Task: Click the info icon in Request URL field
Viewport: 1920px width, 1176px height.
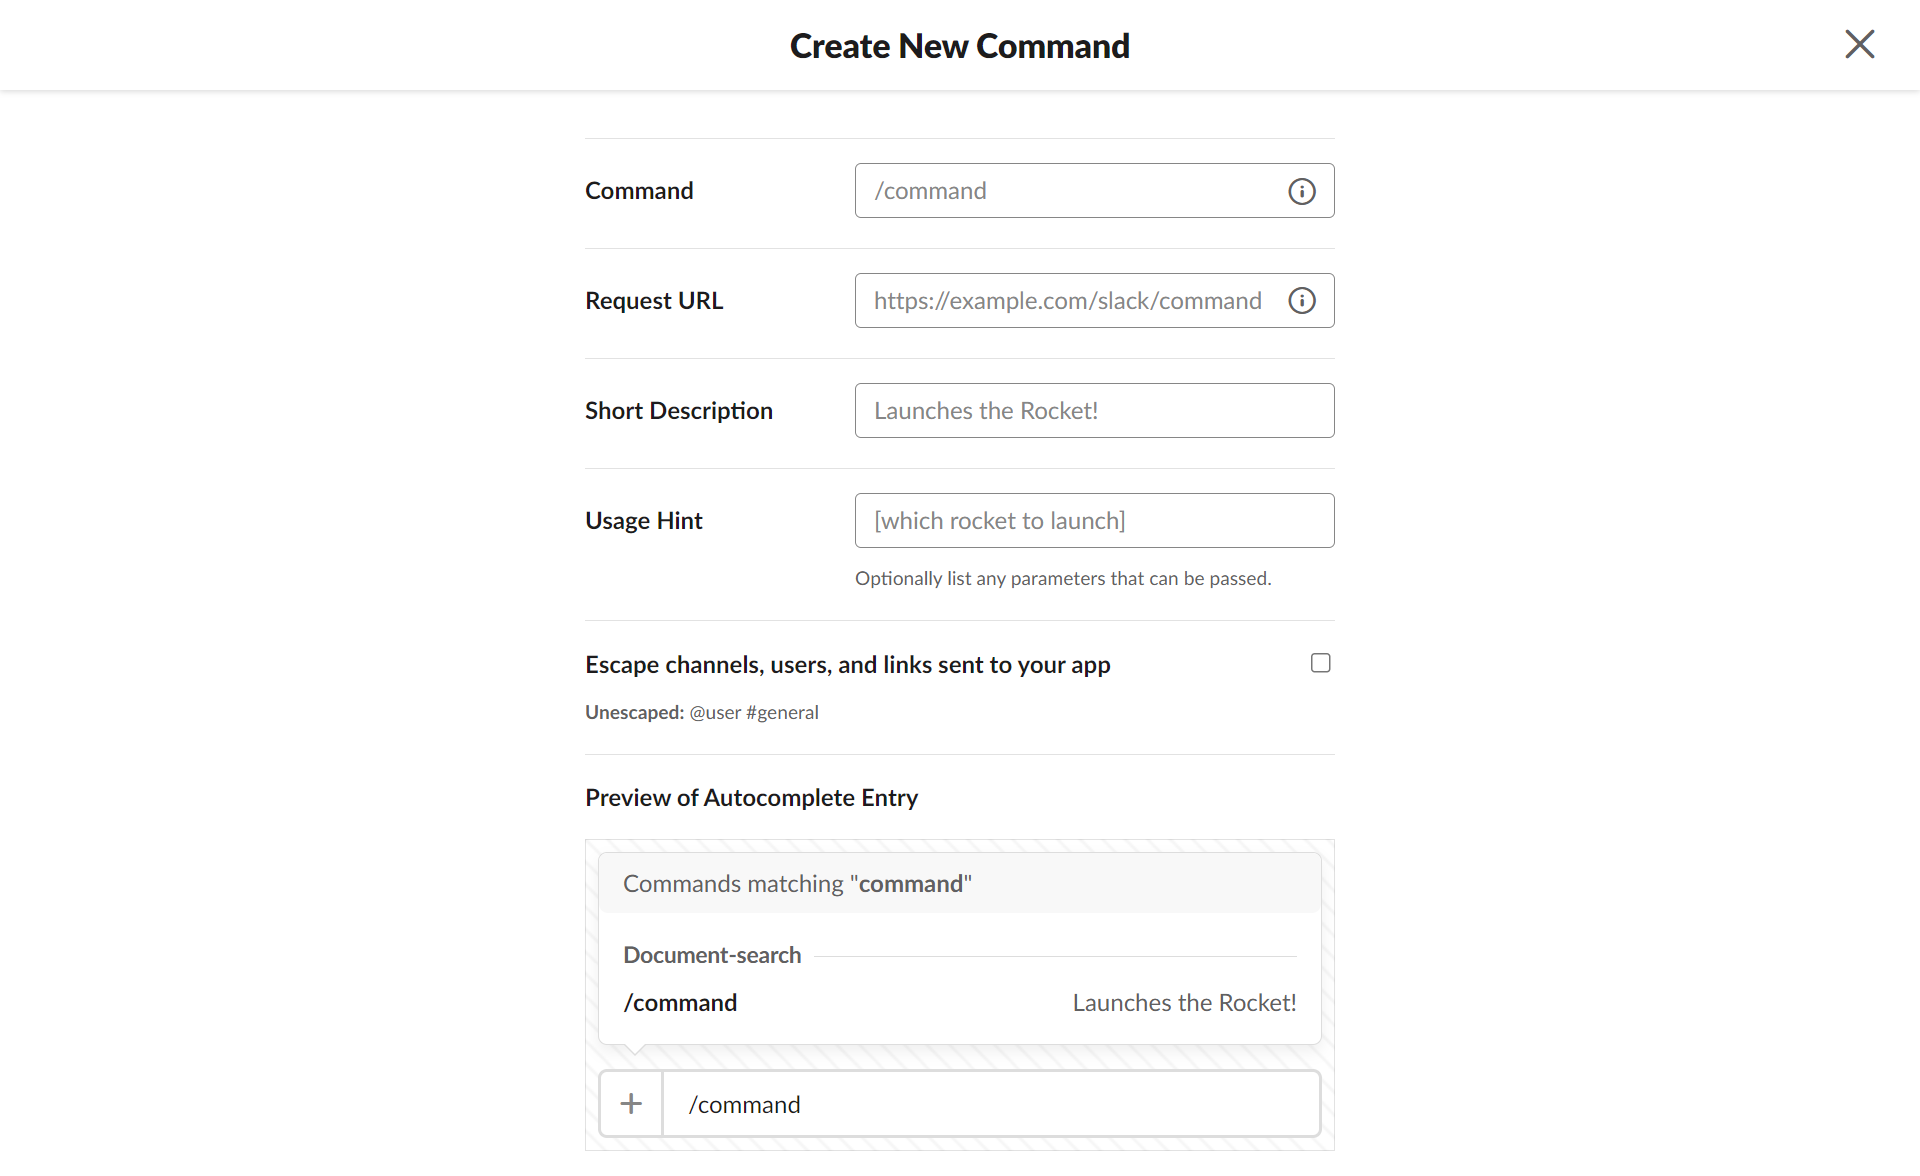Action: coord(1301,301)
